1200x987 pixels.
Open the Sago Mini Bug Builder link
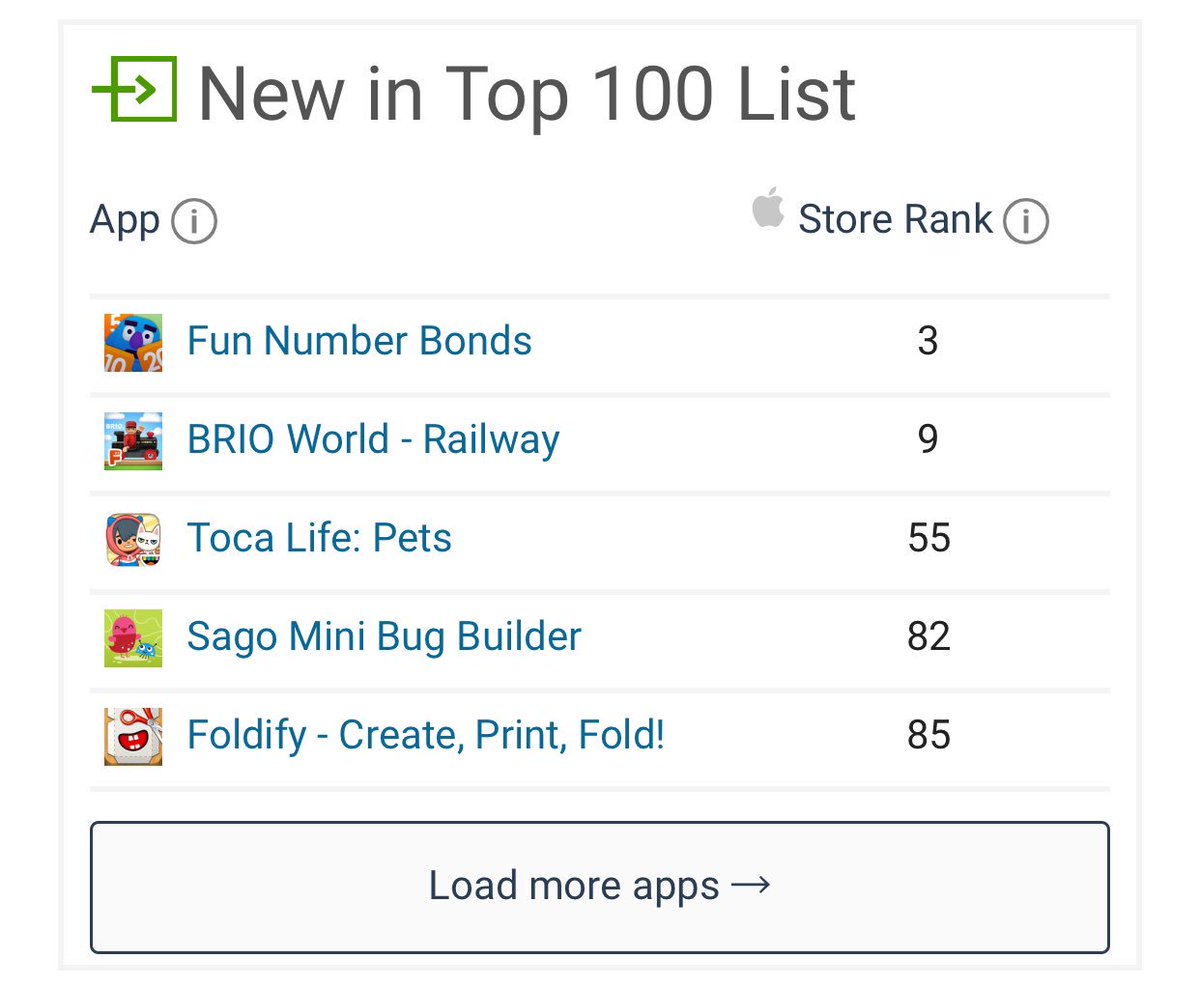pyautogui.click(x=384, y=636)
